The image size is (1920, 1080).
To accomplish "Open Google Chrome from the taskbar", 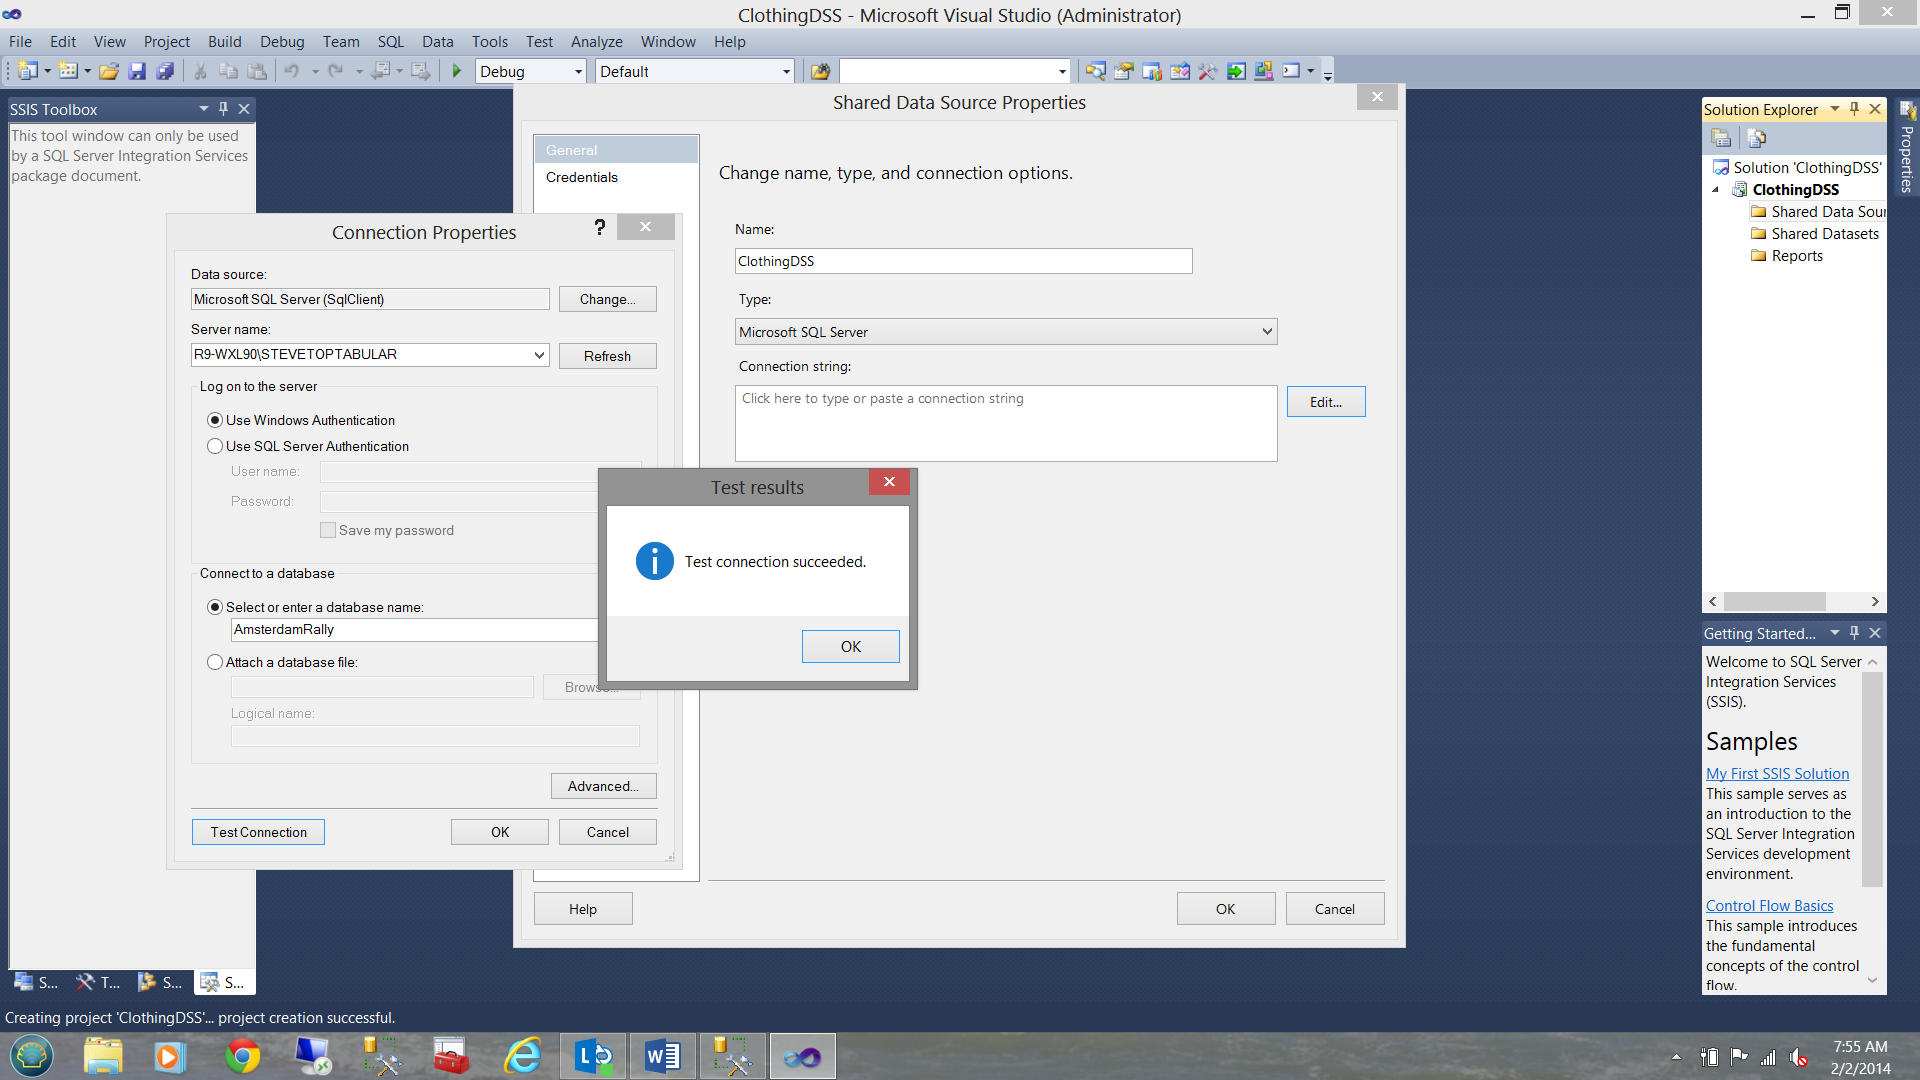I will click(242, 1056).
